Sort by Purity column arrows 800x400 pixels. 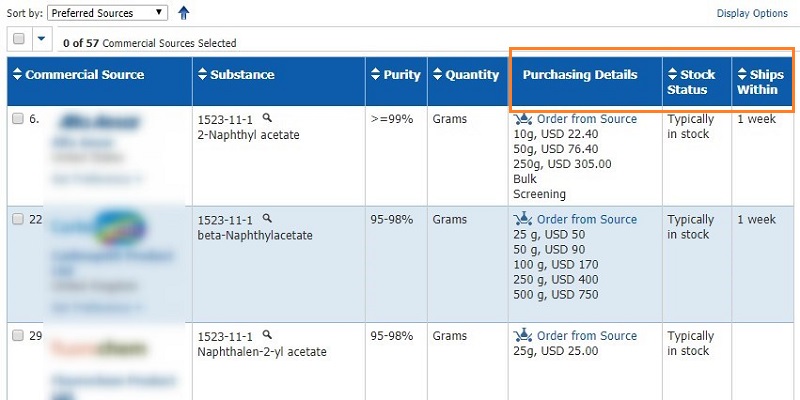point(374,75)
